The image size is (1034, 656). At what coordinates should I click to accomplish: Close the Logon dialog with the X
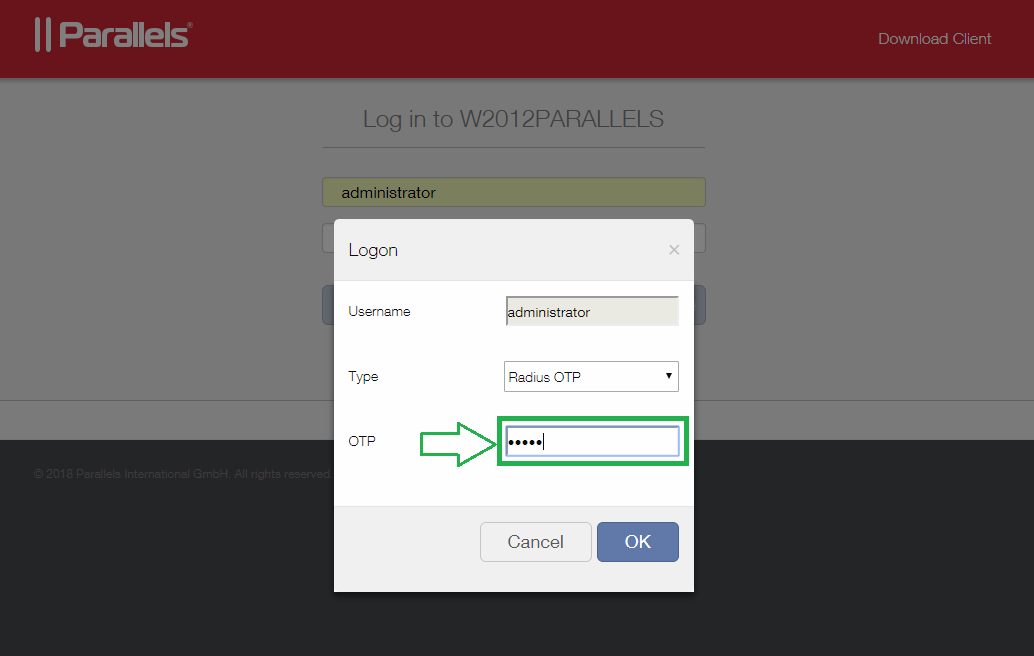coord(674,250)
